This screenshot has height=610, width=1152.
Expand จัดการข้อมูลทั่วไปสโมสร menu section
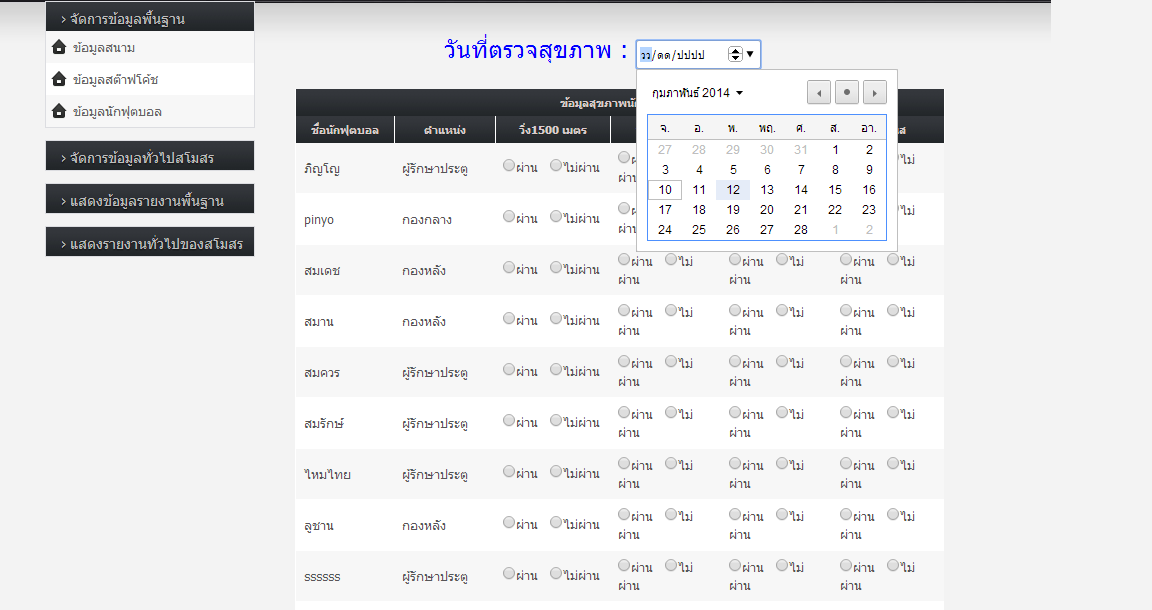(x=150, y=156)
